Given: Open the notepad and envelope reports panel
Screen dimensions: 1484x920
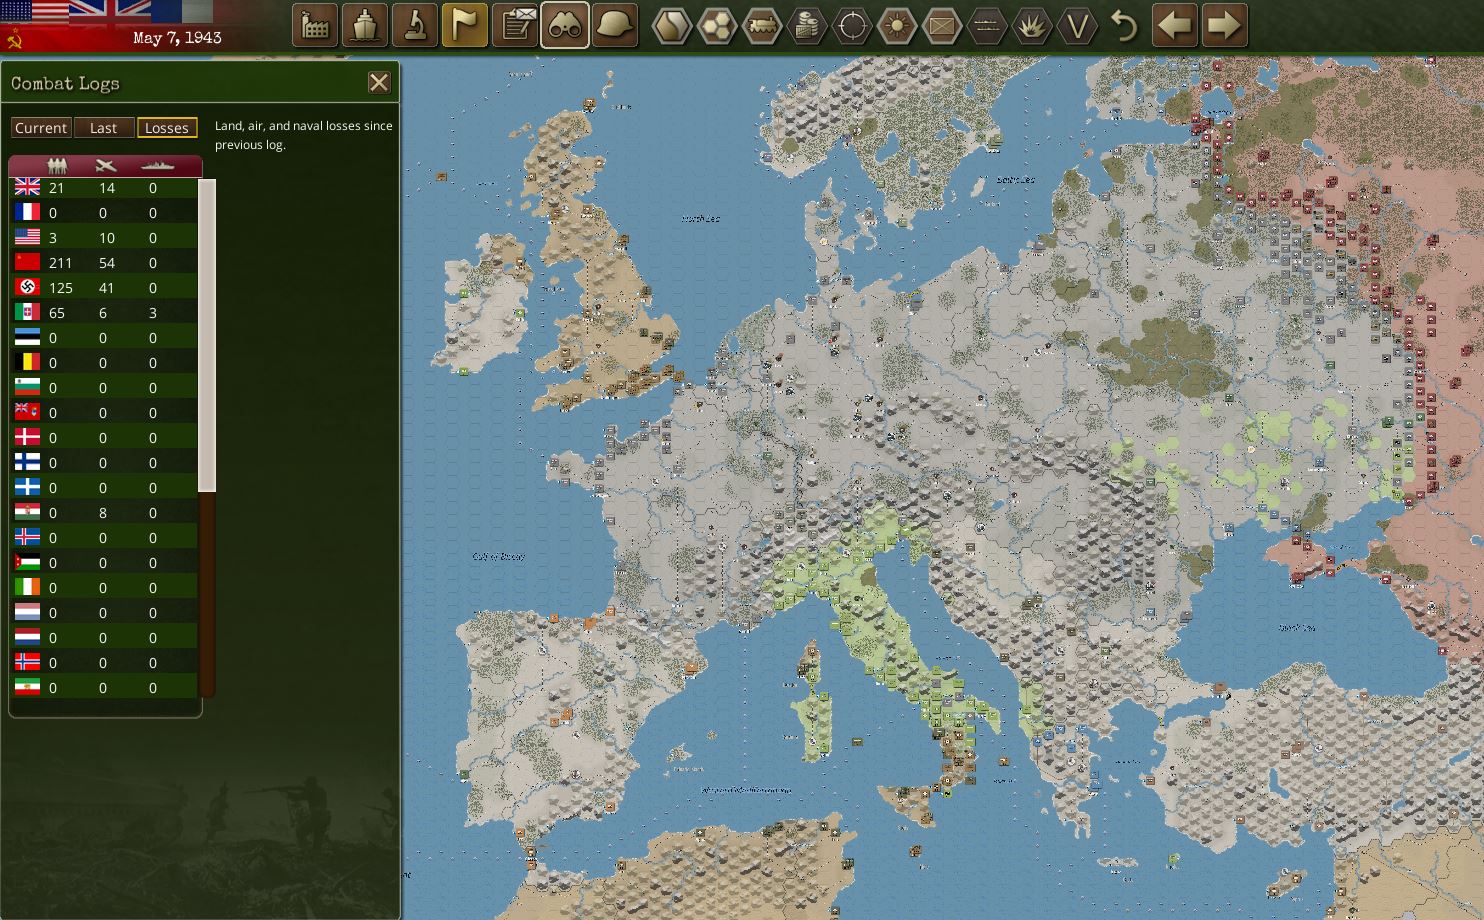Looking at the screenshot, I should click(515, 26).
